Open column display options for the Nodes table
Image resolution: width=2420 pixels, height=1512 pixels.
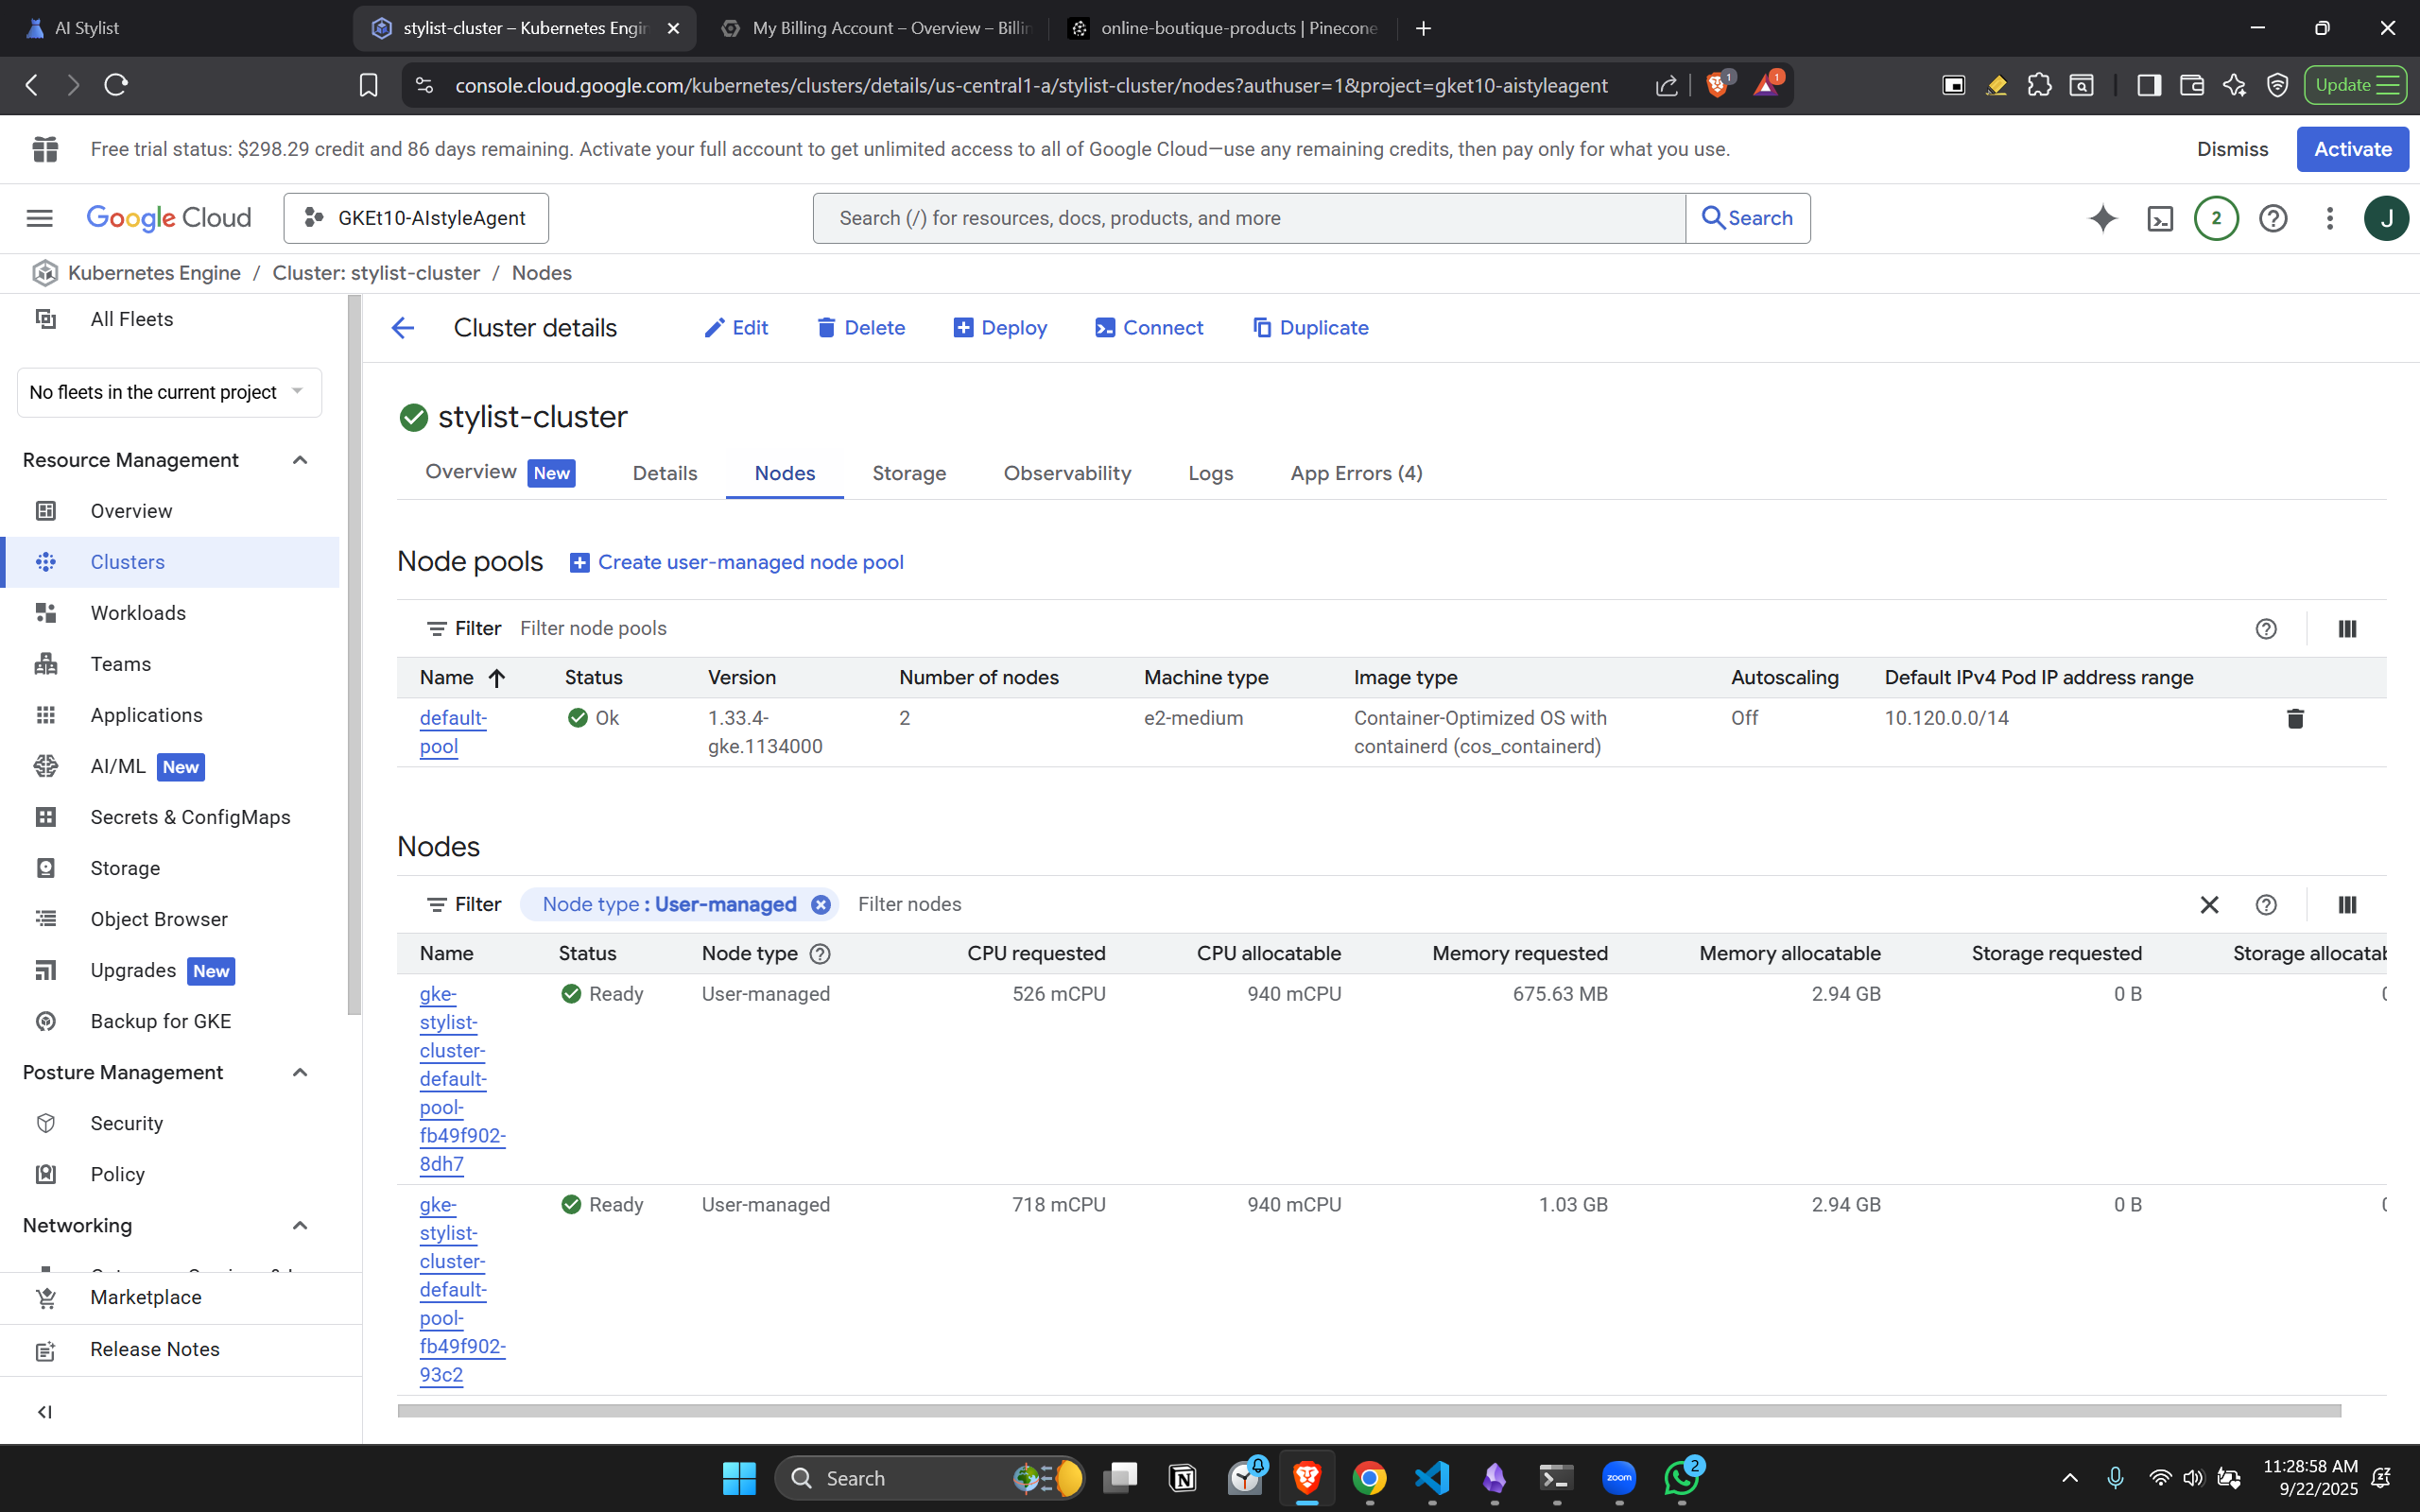click(2347, 904)
